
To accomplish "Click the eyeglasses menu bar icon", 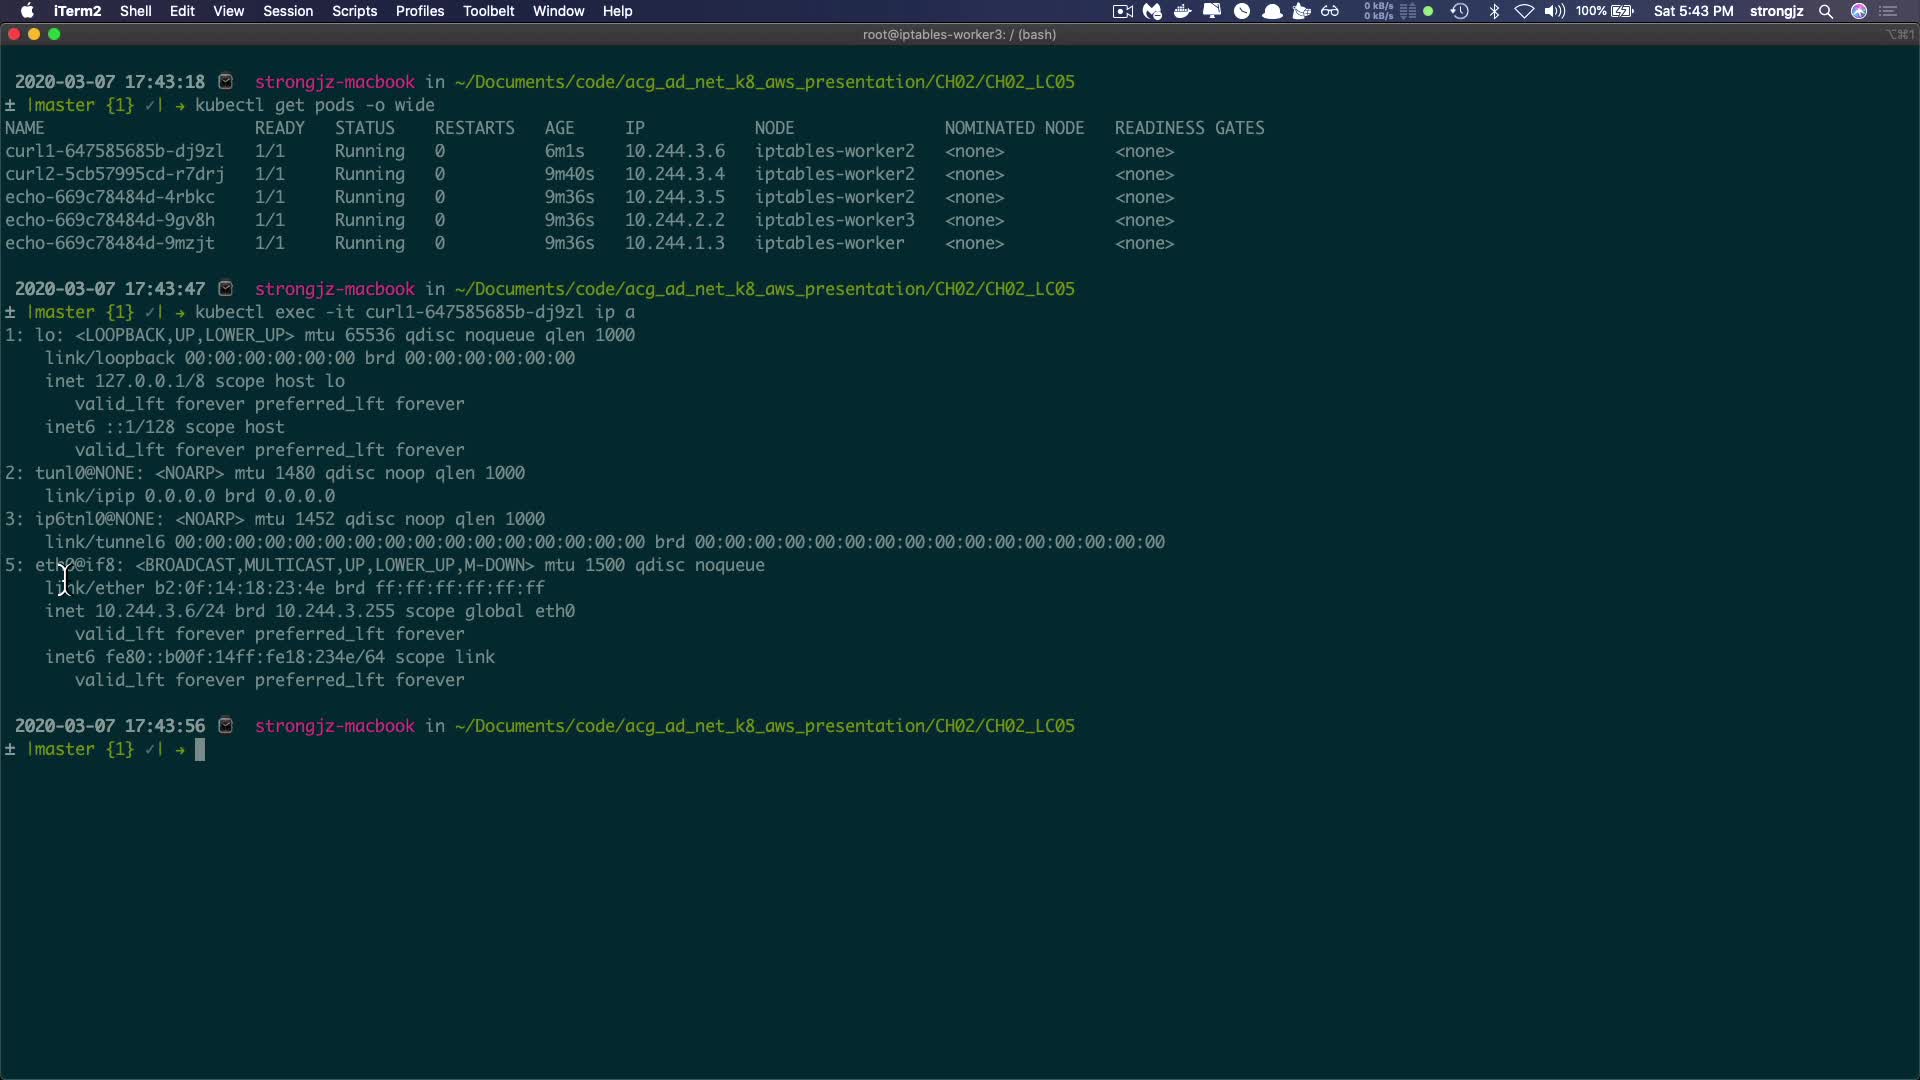I will (x=1330, y=11).
